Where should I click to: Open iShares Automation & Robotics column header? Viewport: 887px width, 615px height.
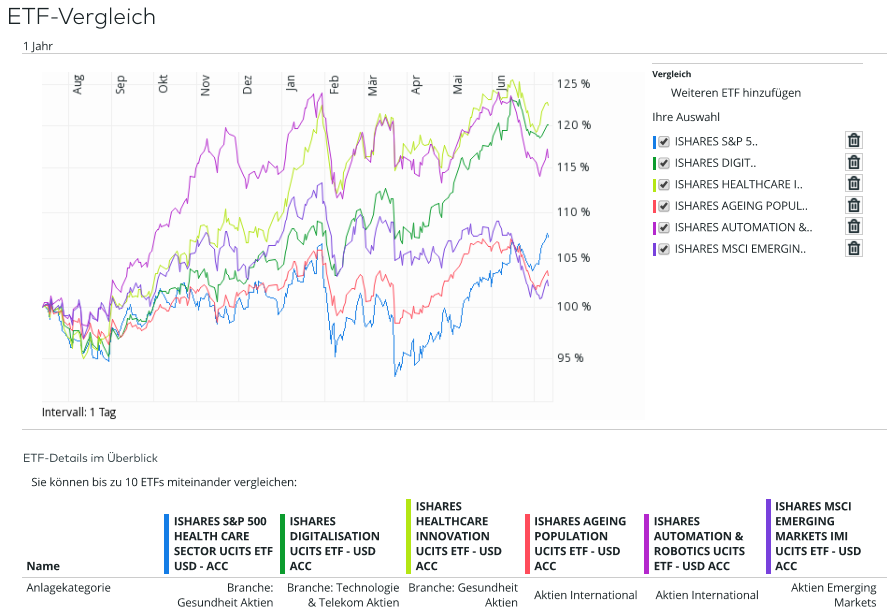pos(698,543)
